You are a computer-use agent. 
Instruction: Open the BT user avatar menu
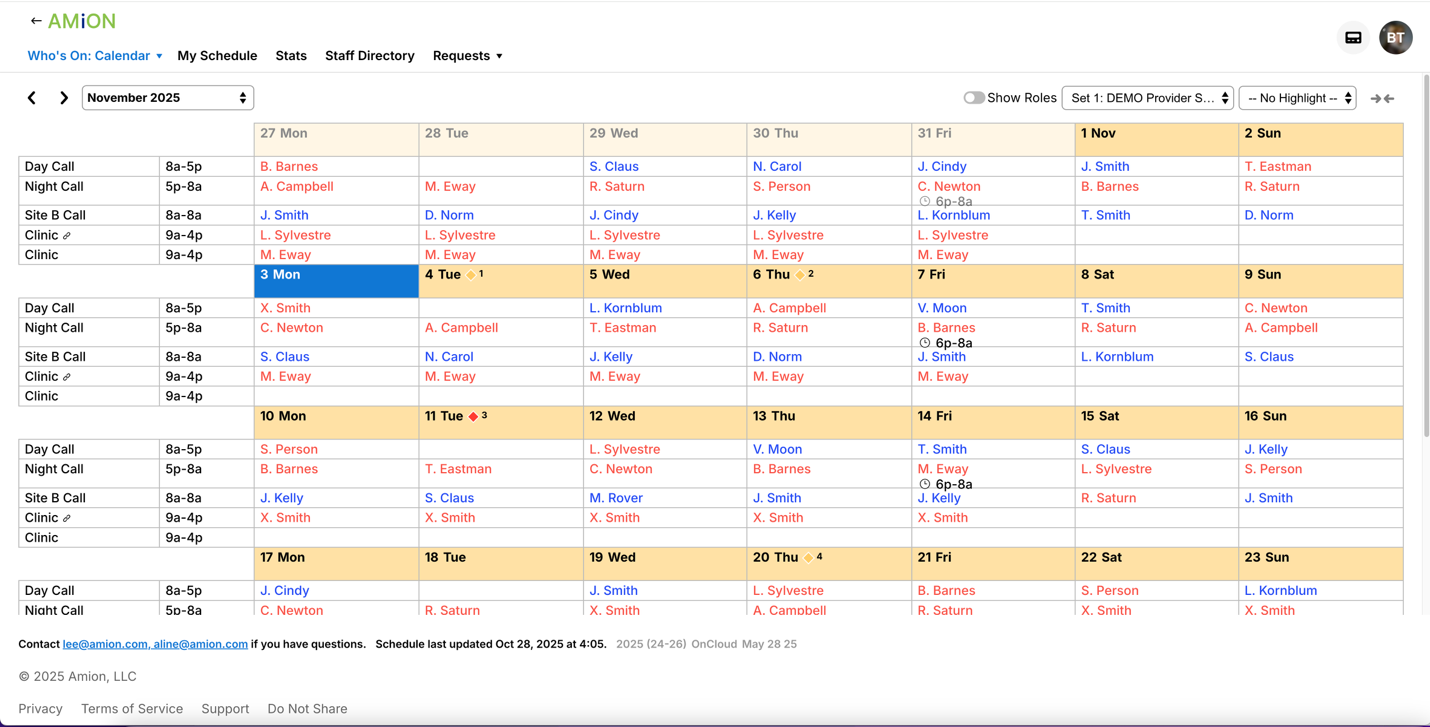(1395, 38)
